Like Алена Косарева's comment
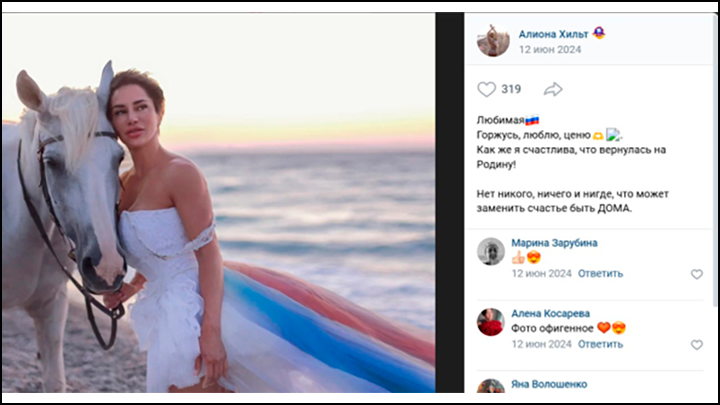 tap(697, 344)
